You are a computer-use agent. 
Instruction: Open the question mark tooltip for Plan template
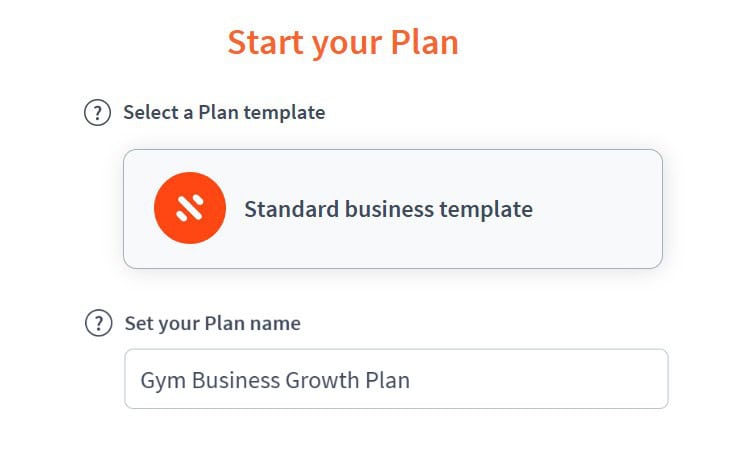(97, 113)
